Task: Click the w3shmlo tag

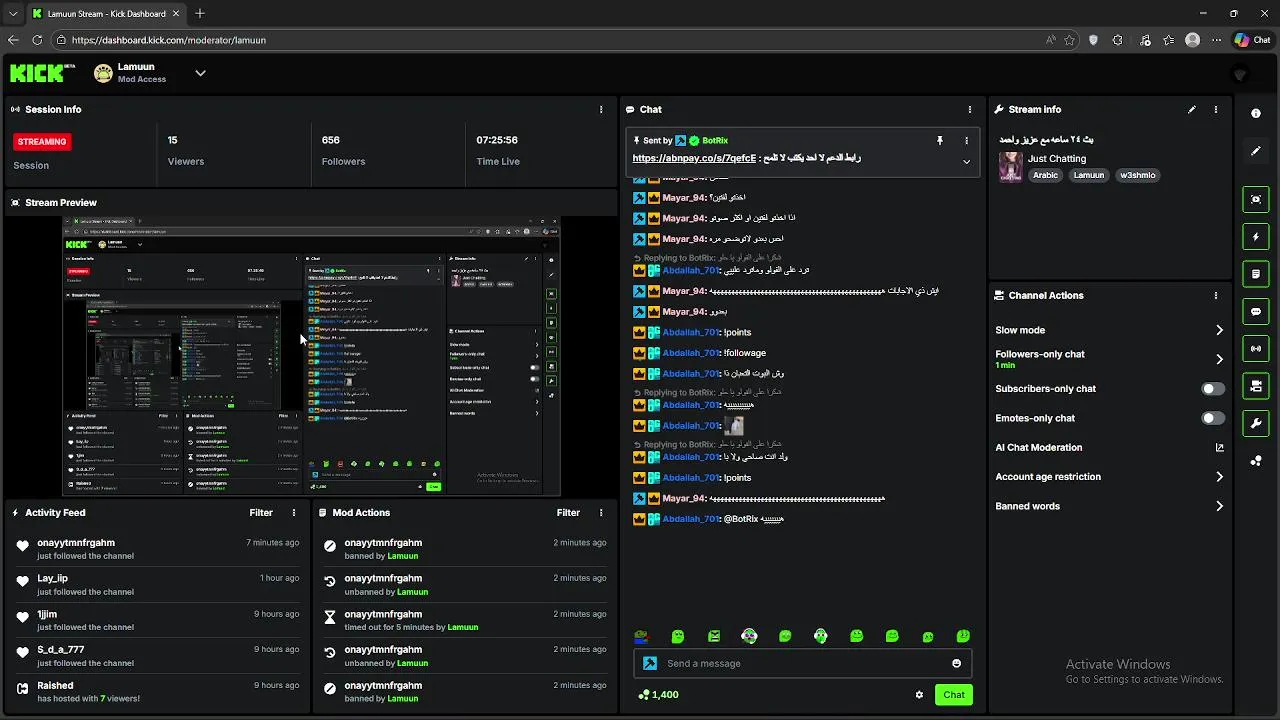Action: (x=1138, y=175)
